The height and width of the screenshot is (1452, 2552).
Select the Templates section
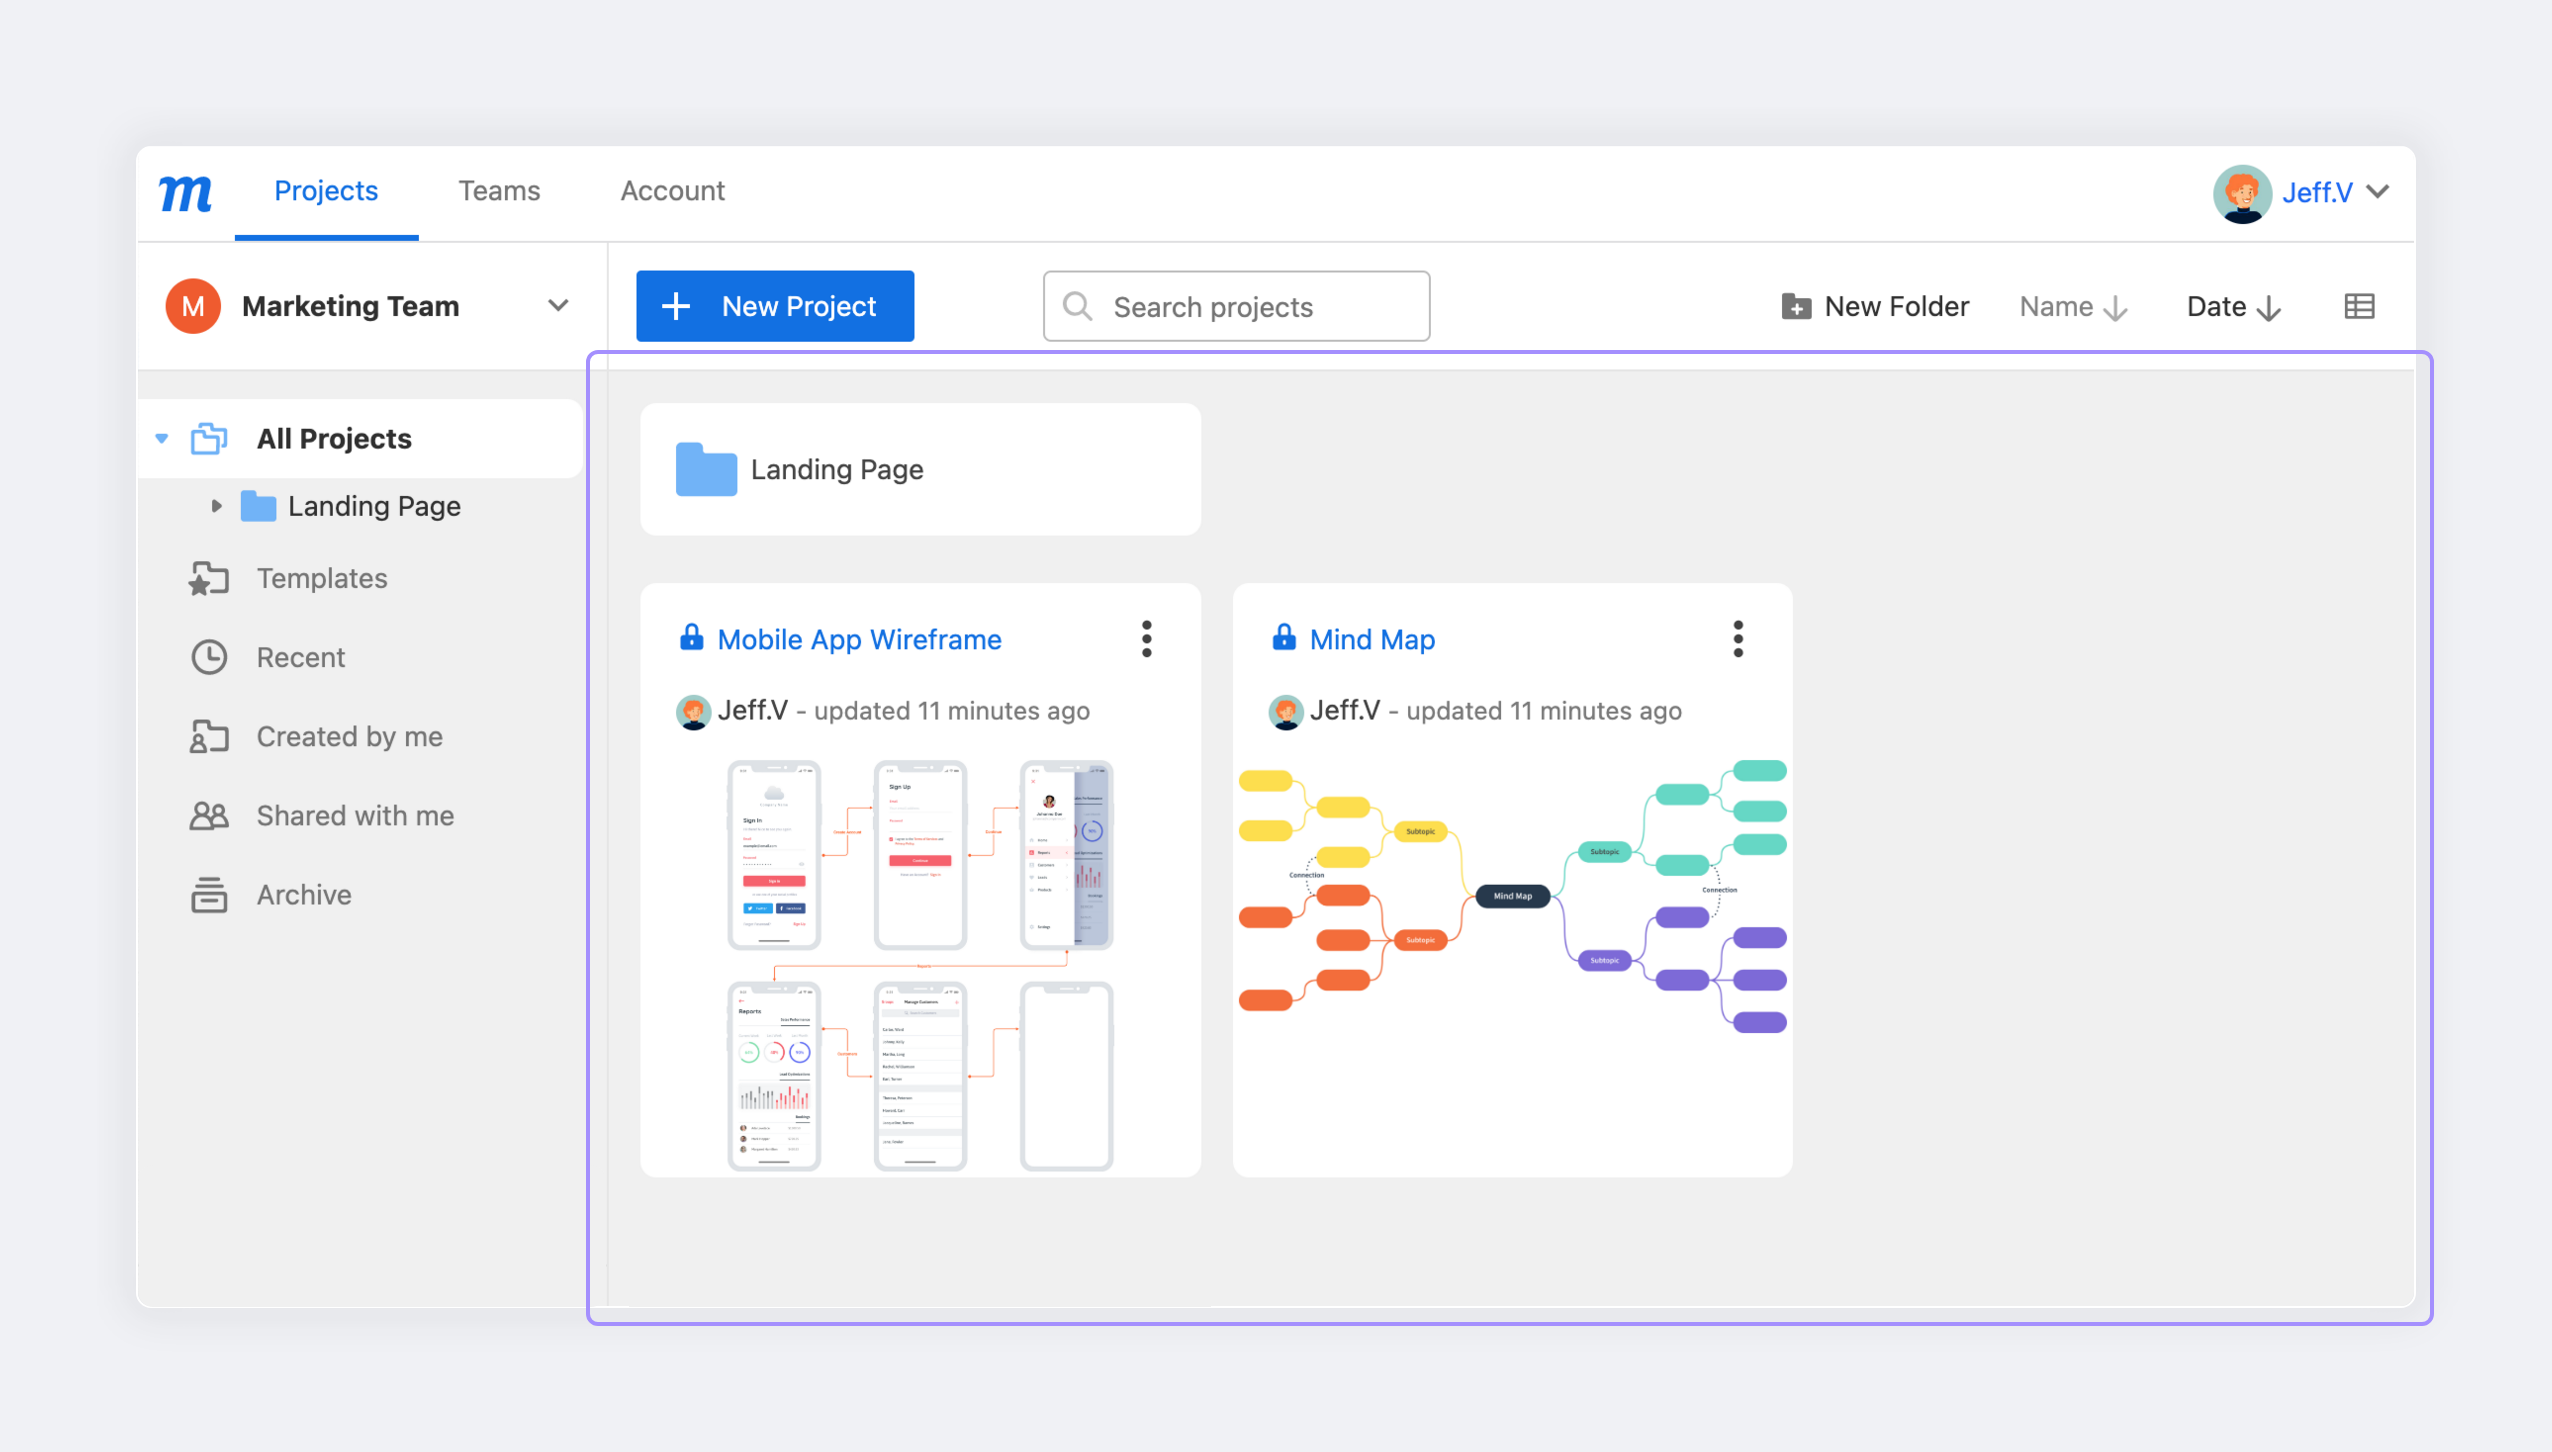point(321,579)
